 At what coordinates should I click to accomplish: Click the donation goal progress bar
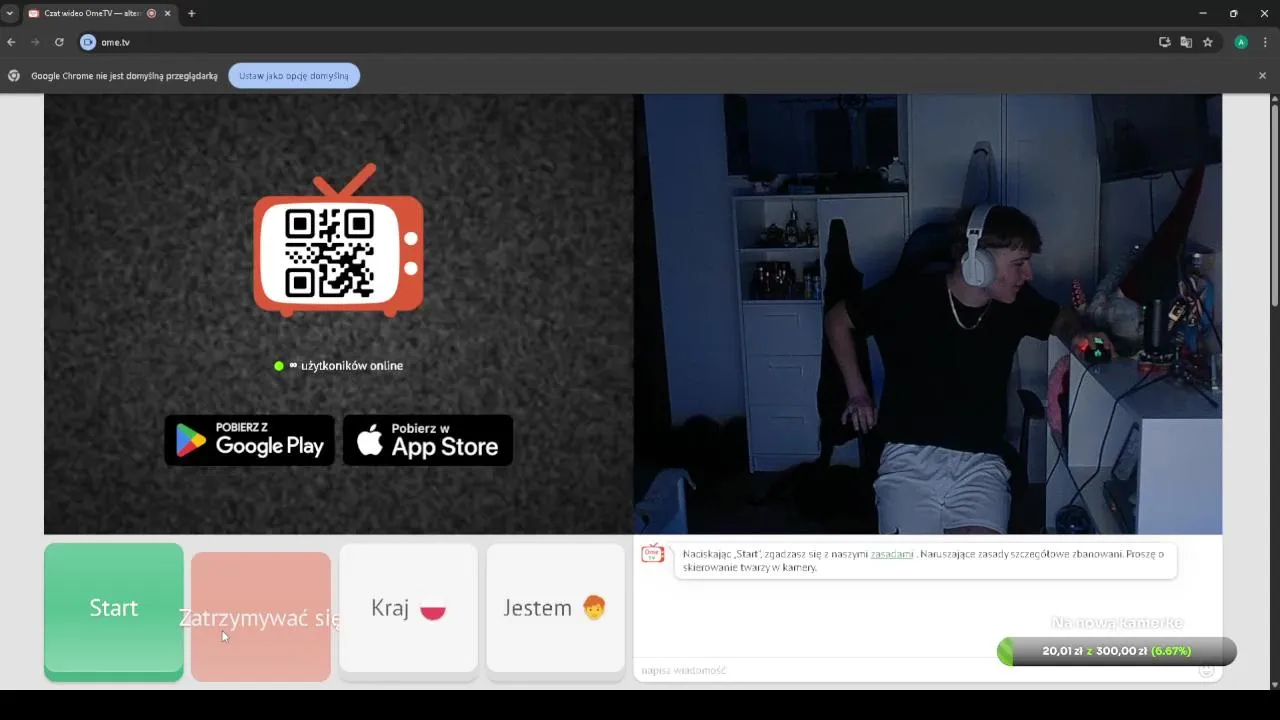[1117, 651]
